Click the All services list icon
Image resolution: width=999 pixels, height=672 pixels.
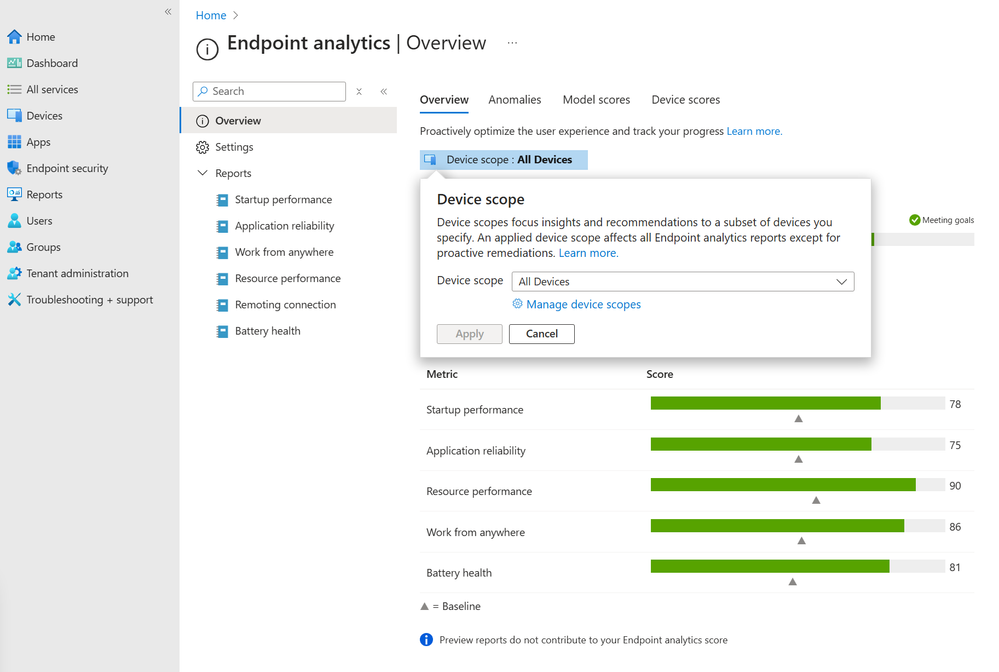(x=14, y=90)
